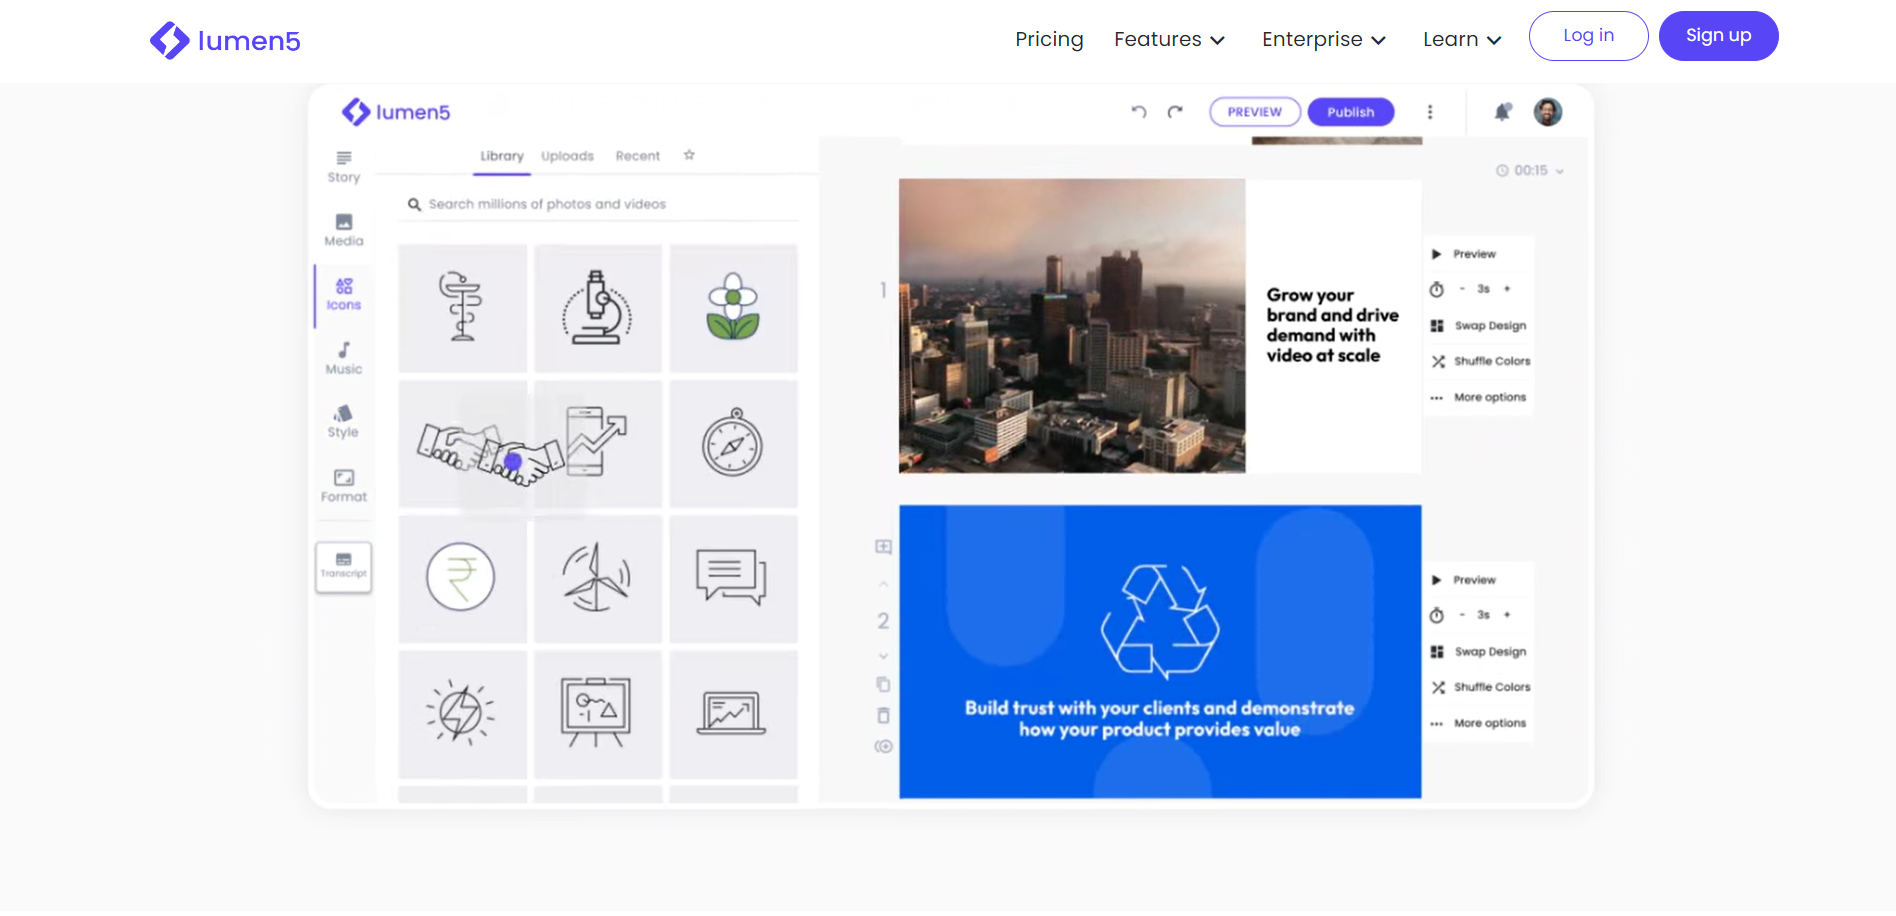Expand the Learn dropdown menu
Screen dimensions: 1896x916
1462,39
